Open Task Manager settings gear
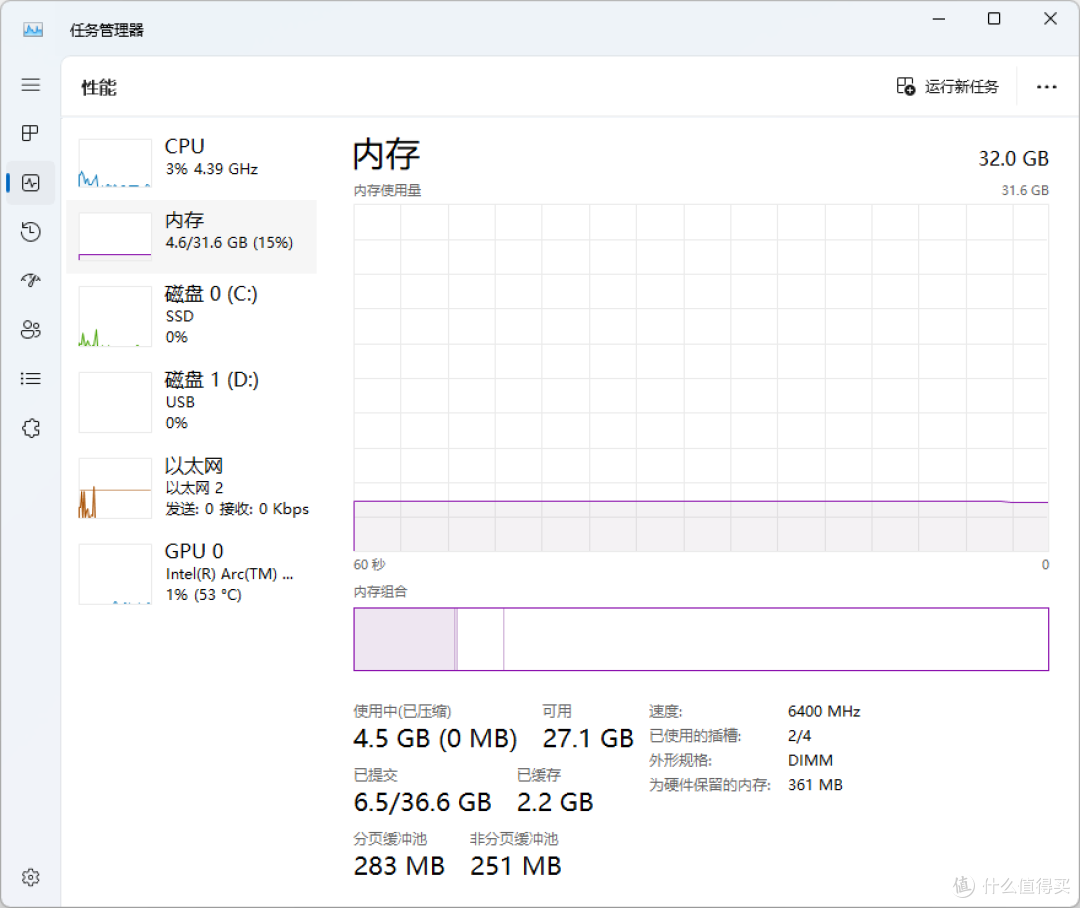The image size is (1080, 908). tap(30, 877)
